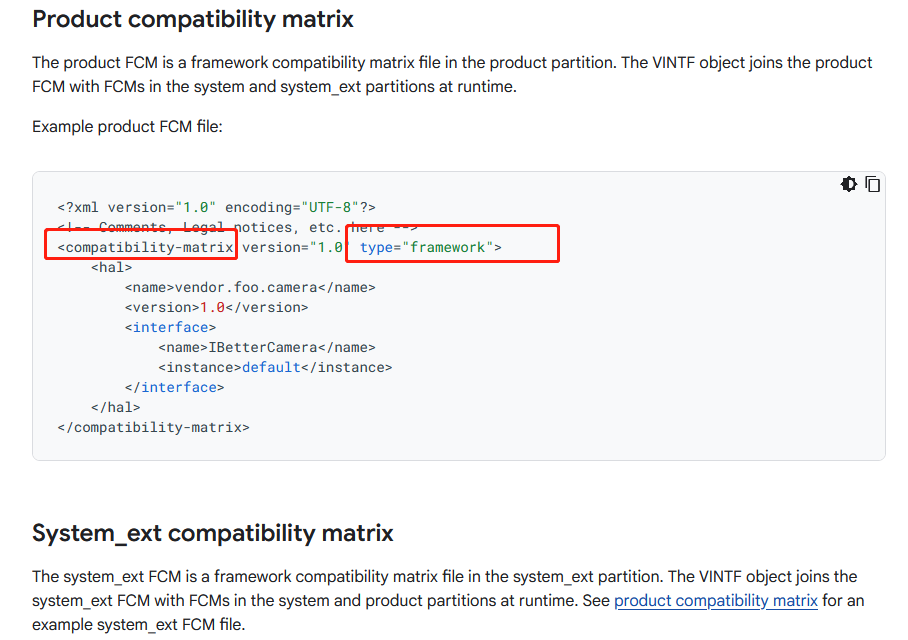Click the version="1.0" attribute of compatibility-matrix
908x640 pixels.
point(292,247)
